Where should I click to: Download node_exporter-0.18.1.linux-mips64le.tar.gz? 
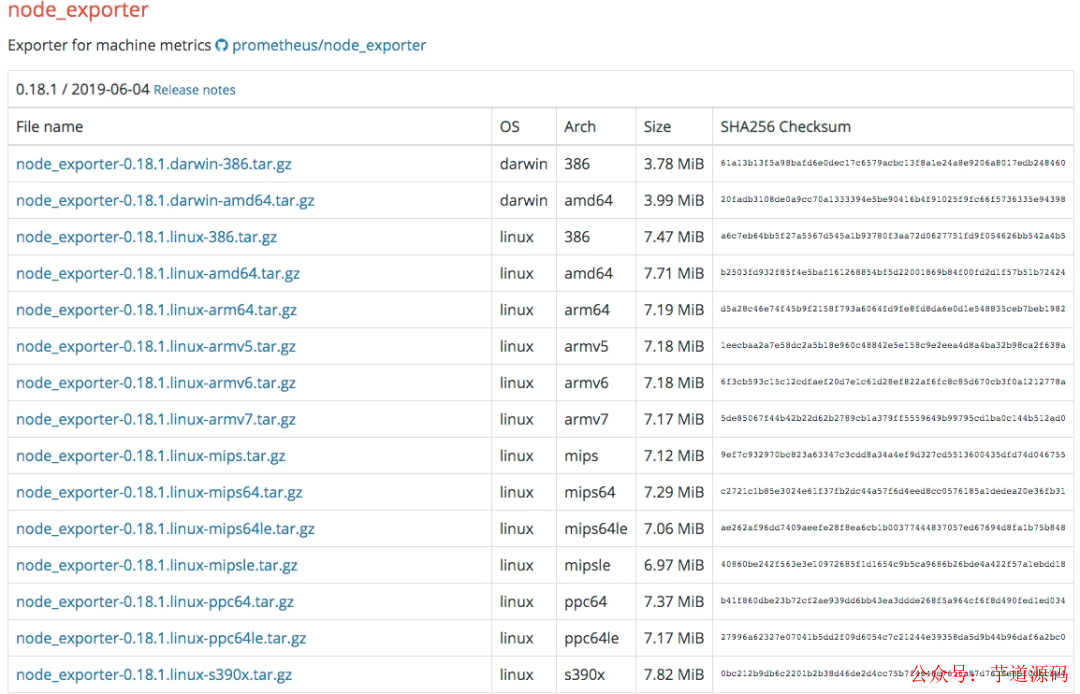point(165,529)
